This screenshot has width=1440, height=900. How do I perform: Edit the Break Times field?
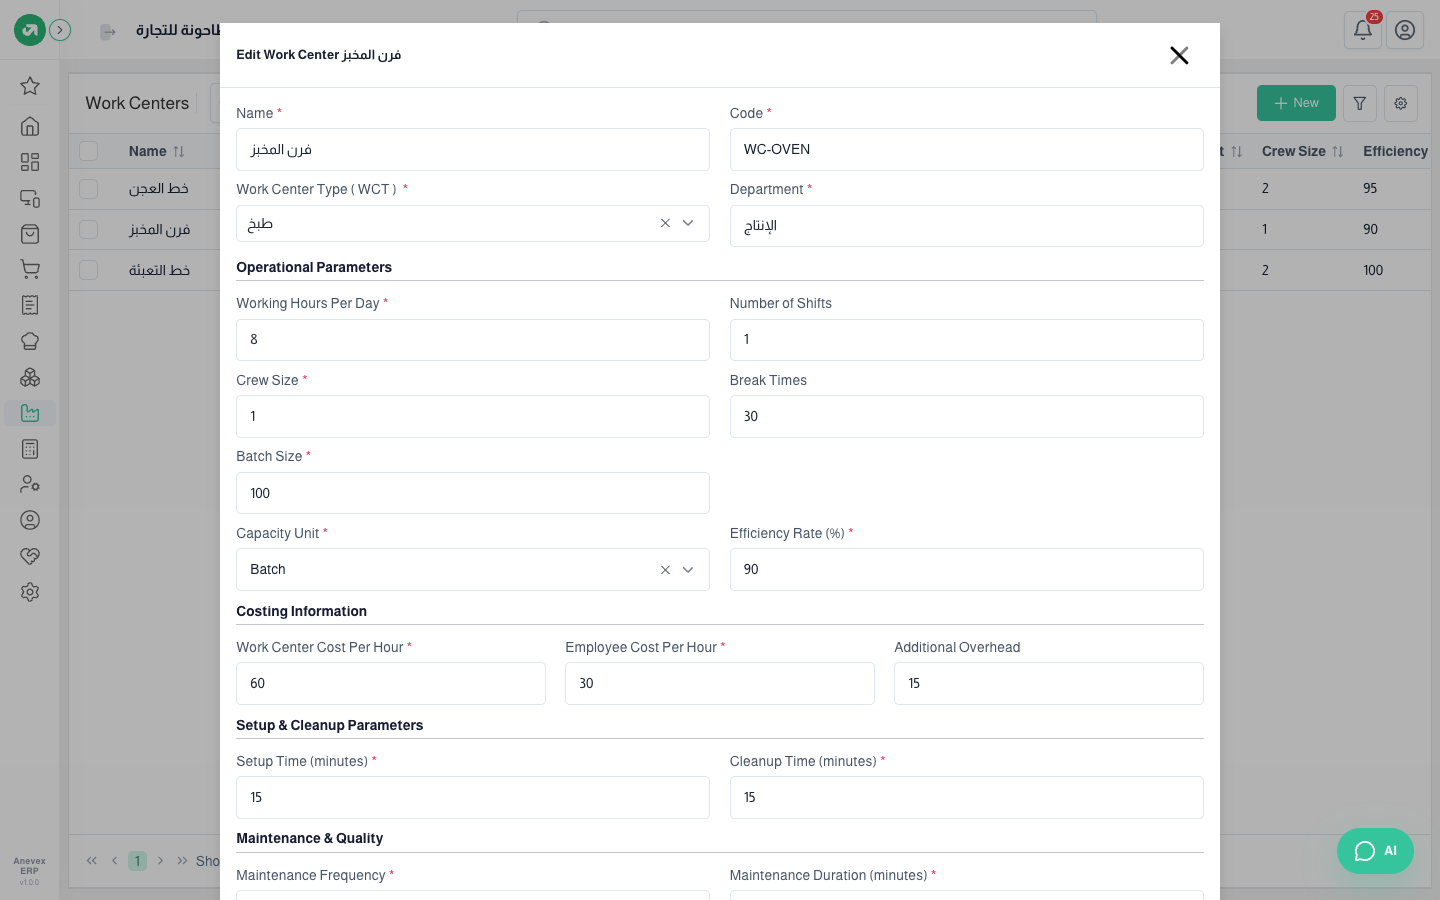[x=967, y=416]
